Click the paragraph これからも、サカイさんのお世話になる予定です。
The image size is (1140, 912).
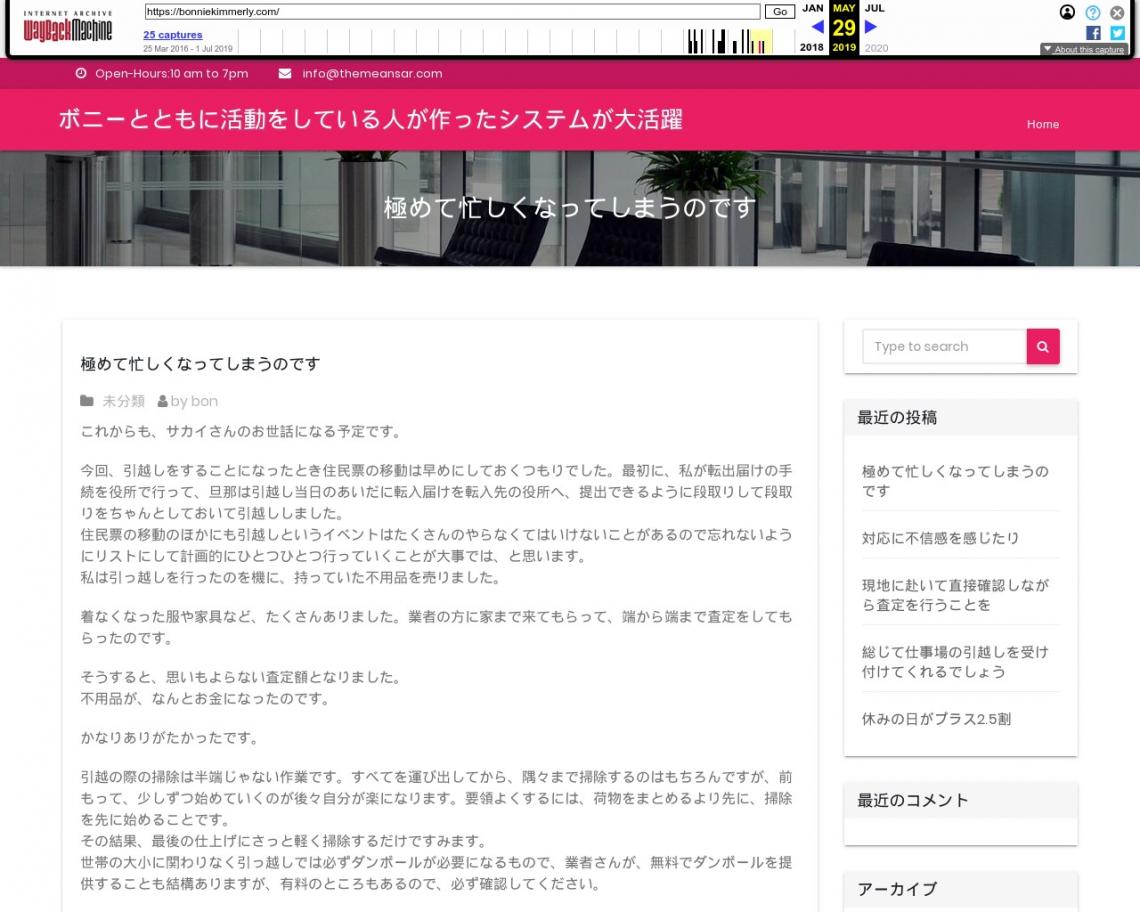[241, 431]
